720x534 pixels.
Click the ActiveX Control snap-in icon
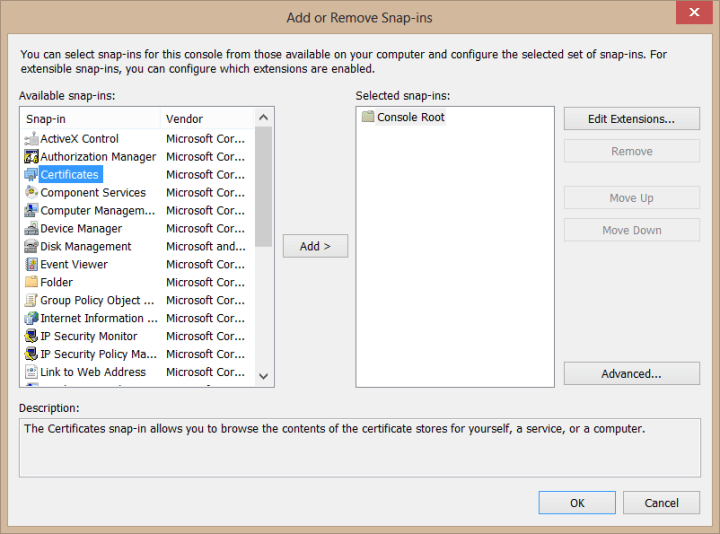31,139
